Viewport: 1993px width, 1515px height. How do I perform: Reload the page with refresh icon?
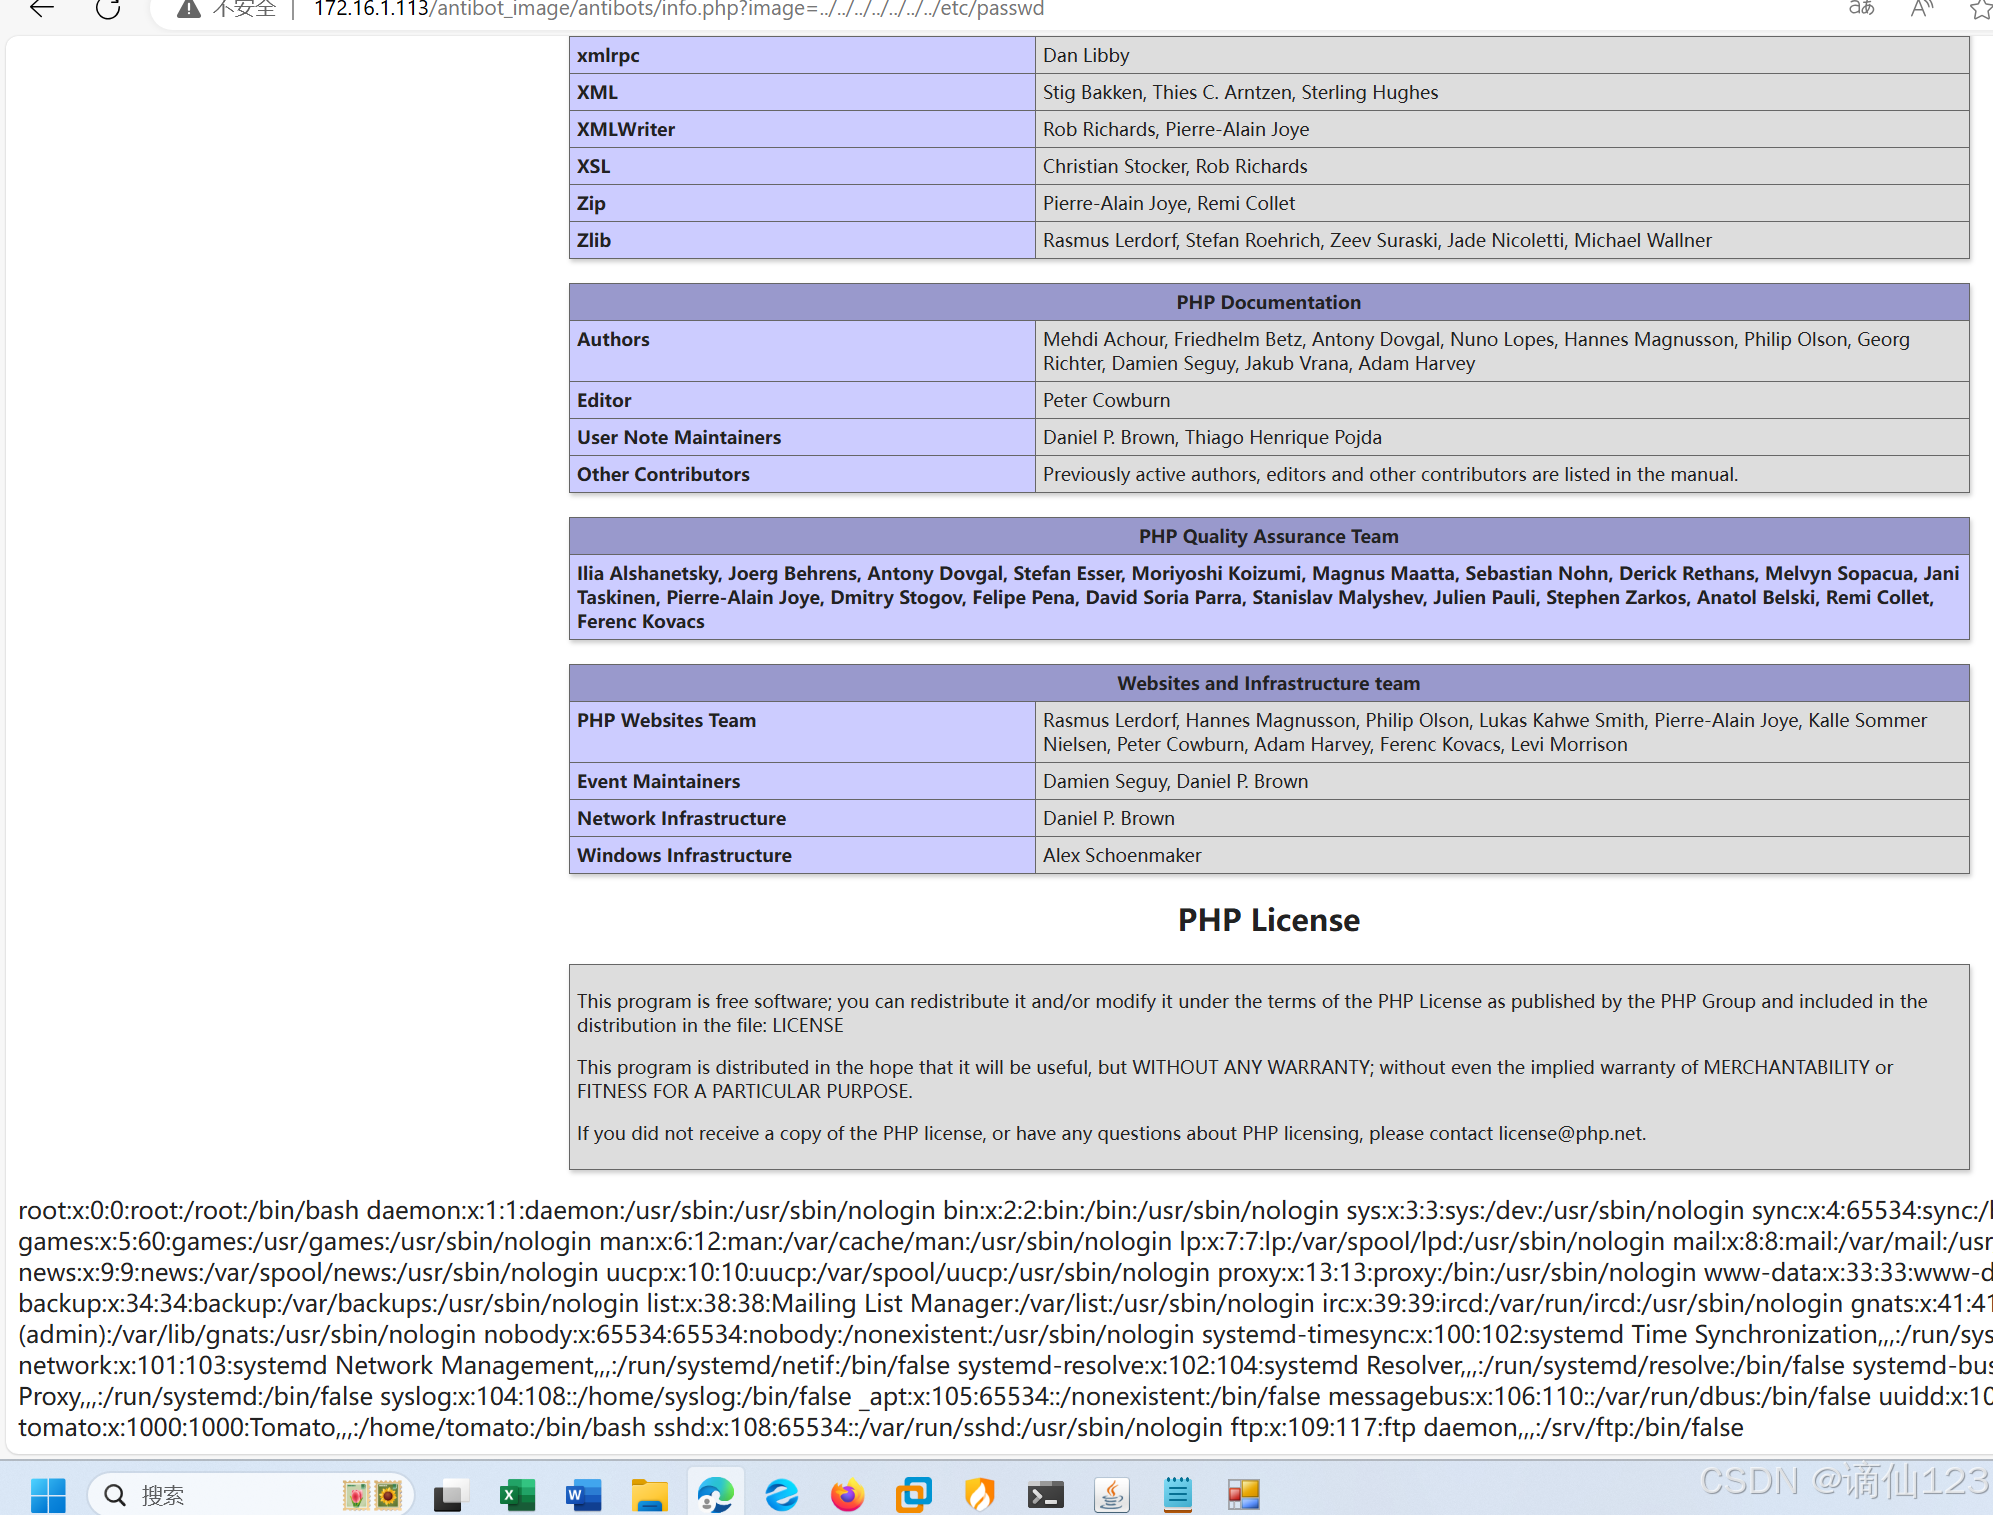[108, 9]
